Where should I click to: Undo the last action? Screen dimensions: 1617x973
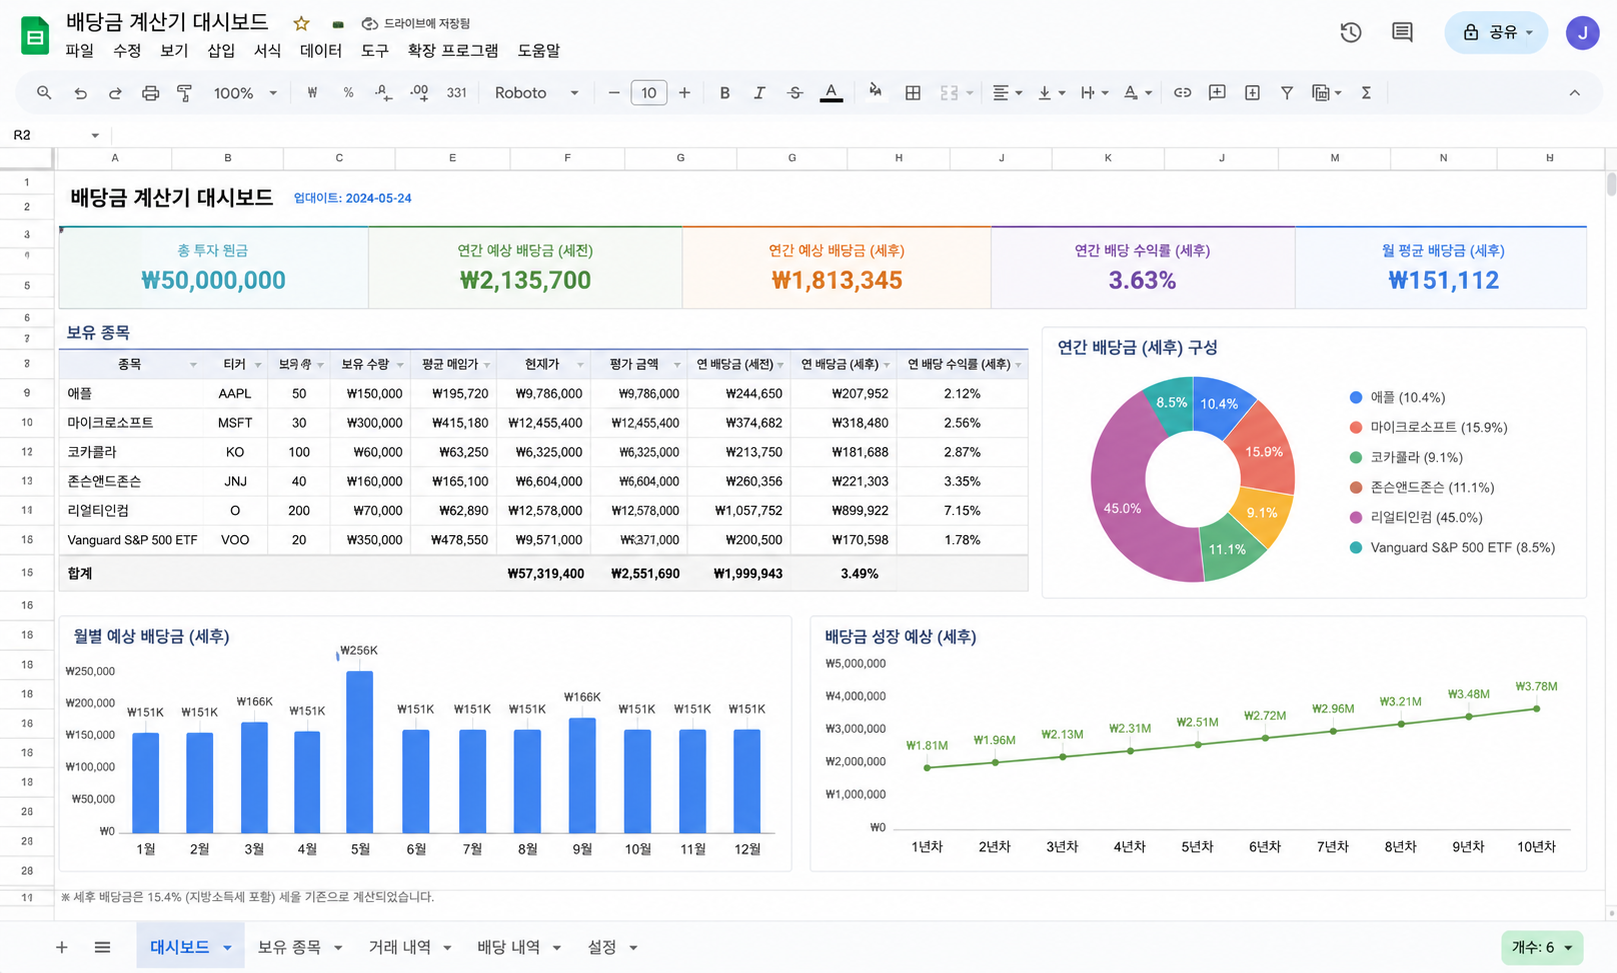coord(80,93)
